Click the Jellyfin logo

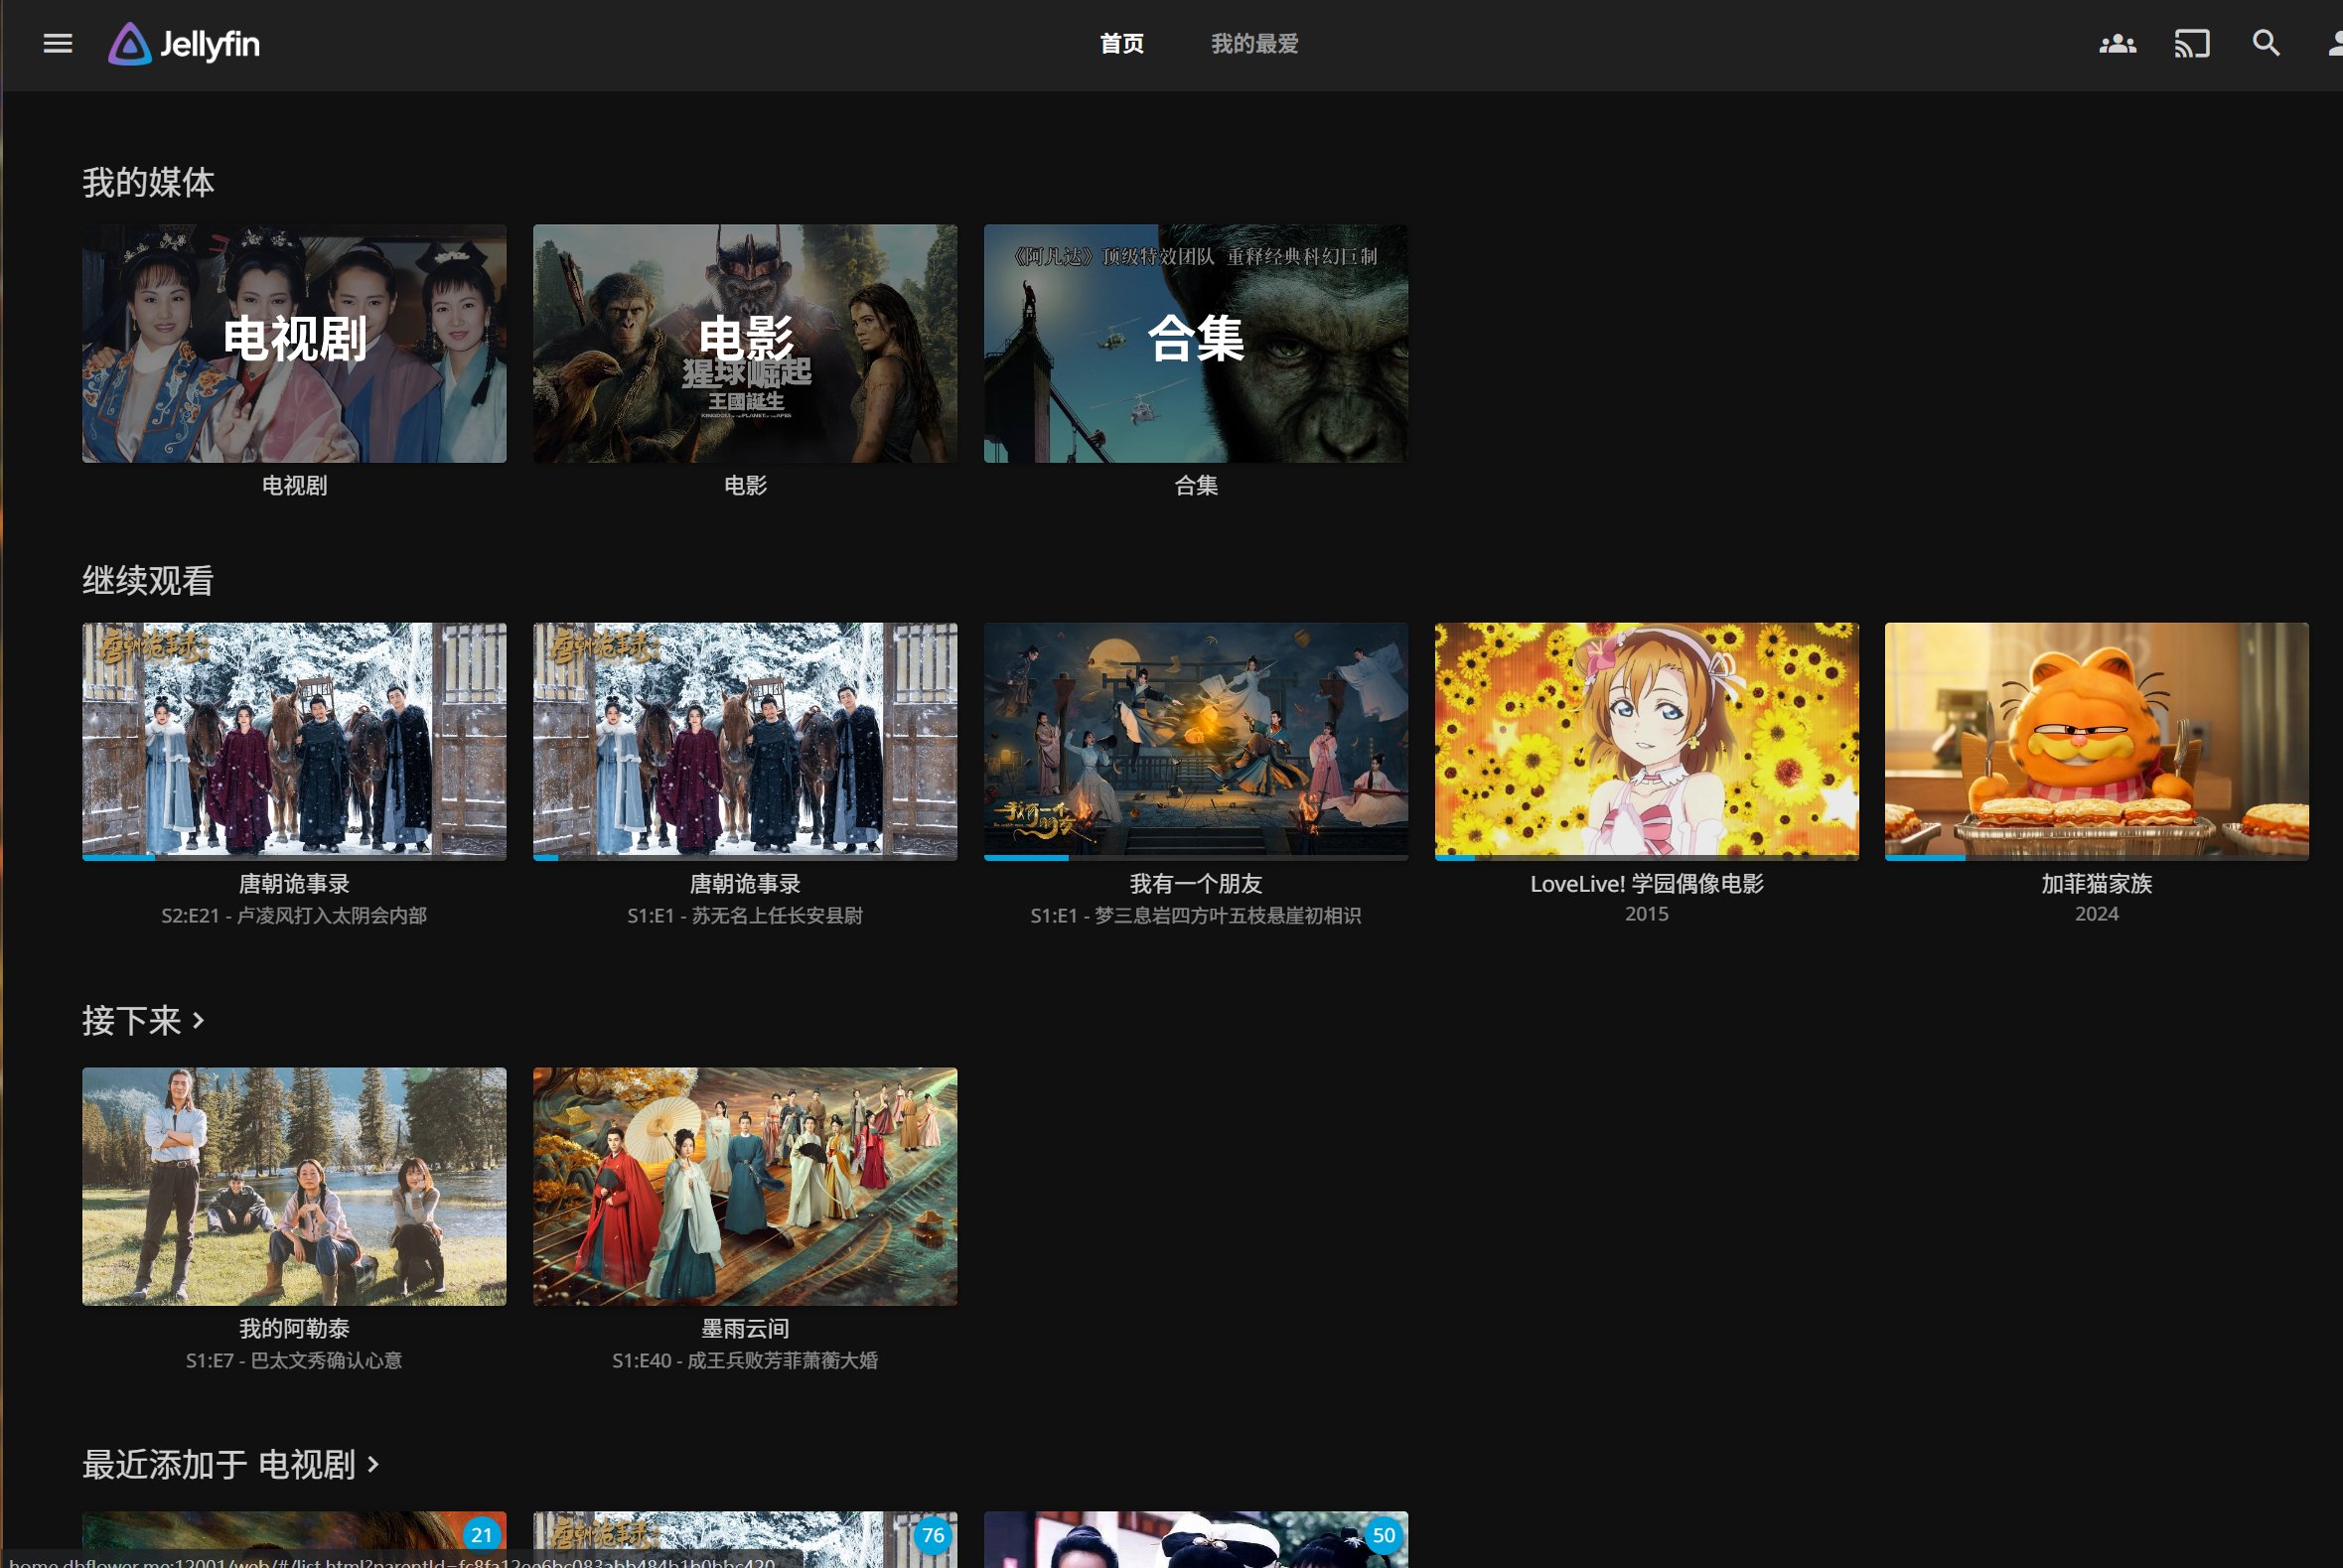coord(184,44)
